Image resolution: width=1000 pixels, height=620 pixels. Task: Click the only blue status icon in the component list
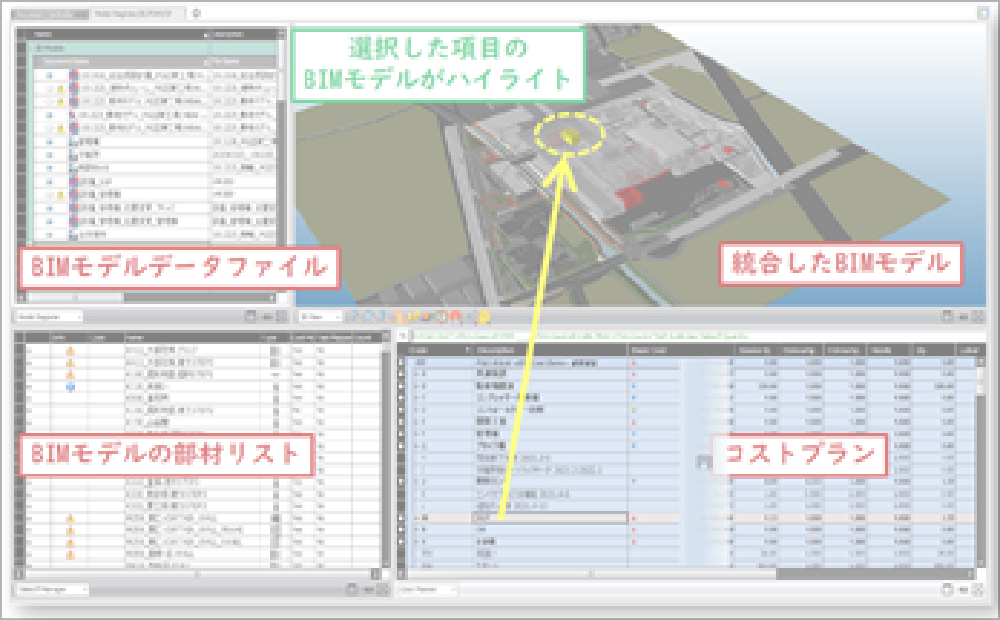[x=70, y=387]
